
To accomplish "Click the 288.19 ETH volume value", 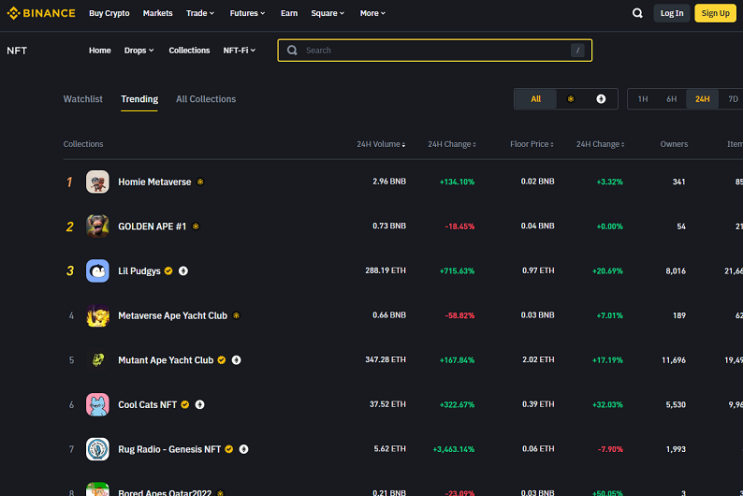I will [385, 271].
